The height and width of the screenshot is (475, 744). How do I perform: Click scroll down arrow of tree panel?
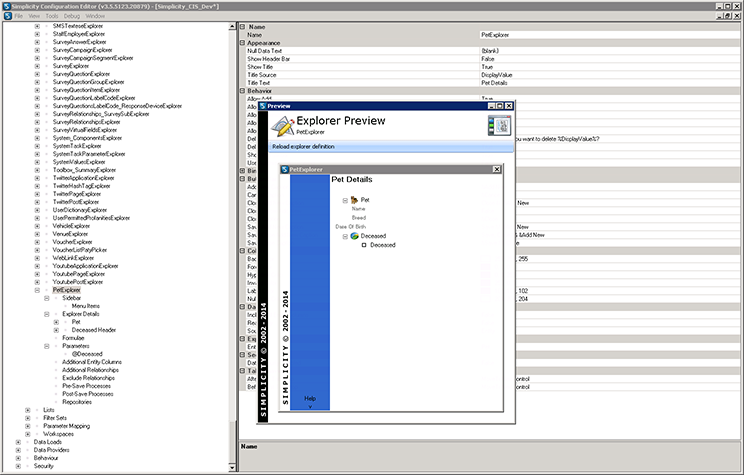pos(232,468)
